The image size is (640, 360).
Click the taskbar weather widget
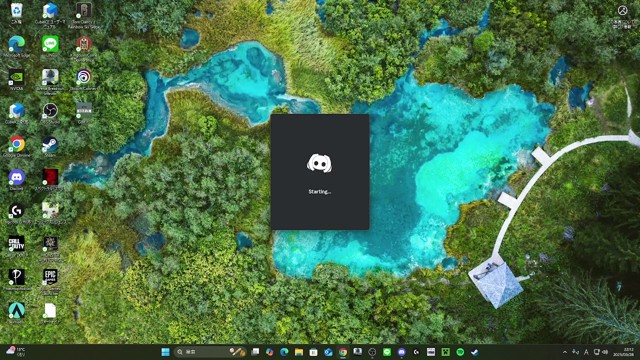(16, 352)
